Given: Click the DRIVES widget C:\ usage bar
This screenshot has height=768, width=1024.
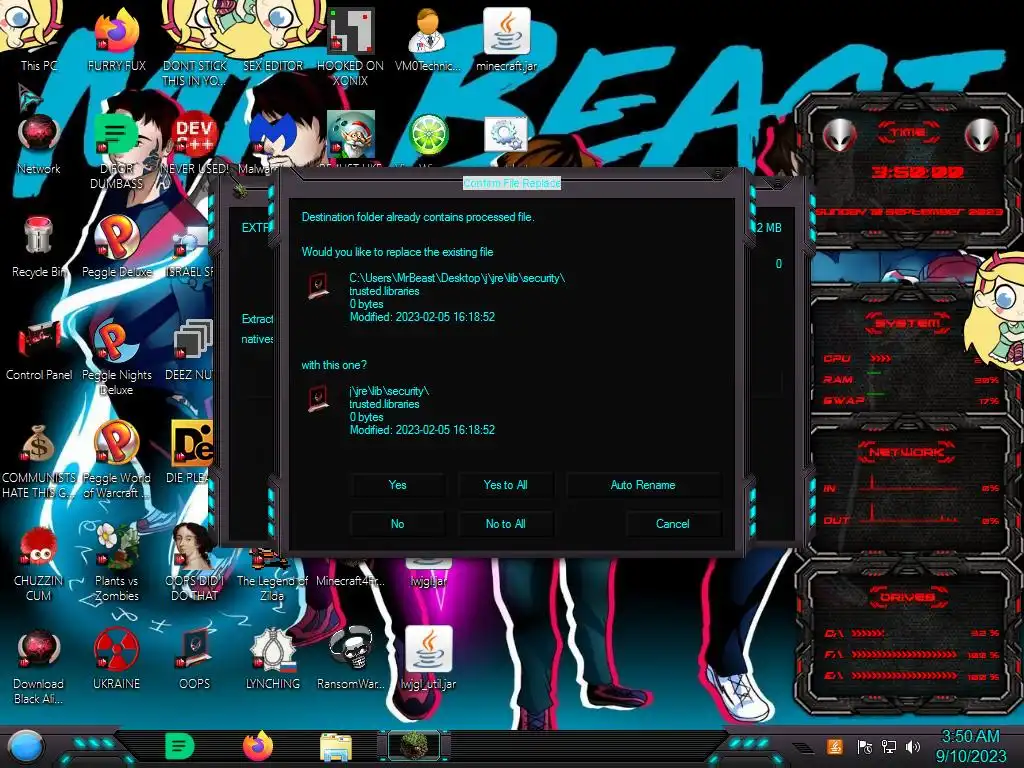Looking at the screenshot, I should click(x=868, y=633).
